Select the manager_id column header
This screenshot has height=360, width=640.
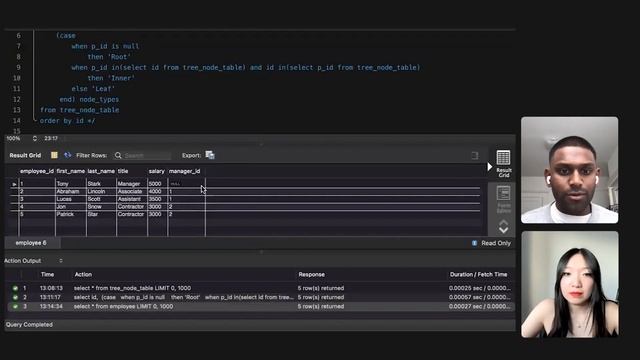184,171
